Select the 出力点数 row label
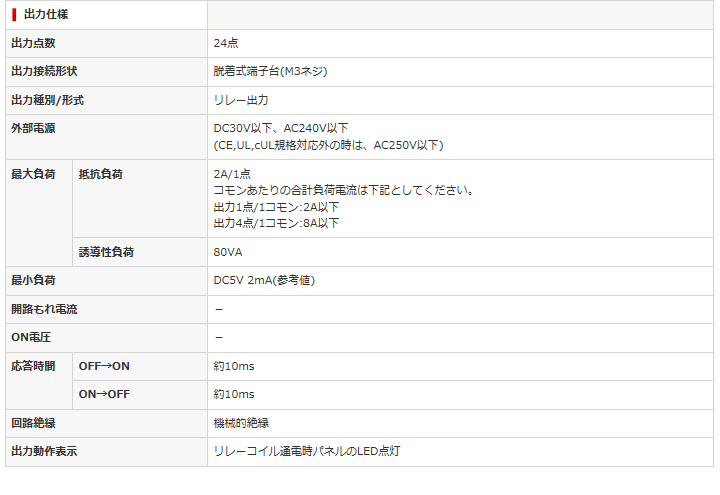This screenshot has height=495, width=720. [x=33, y=43]
